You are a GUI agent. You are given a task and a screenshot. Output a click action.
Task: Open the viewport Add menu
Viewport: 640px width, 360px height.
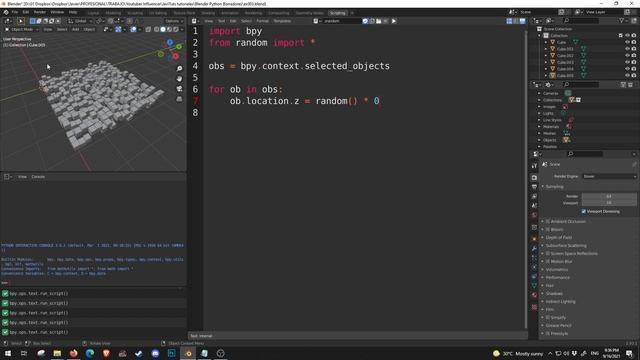(76, 29)
